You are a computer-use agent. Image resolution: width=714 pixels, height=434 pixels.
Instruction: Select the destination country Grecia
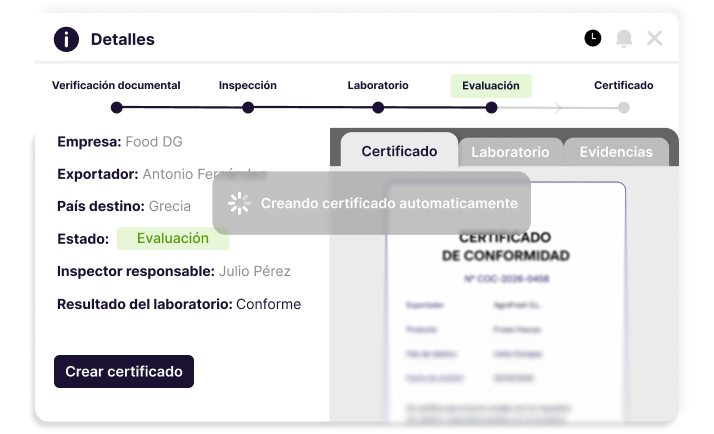click(169, 206)
